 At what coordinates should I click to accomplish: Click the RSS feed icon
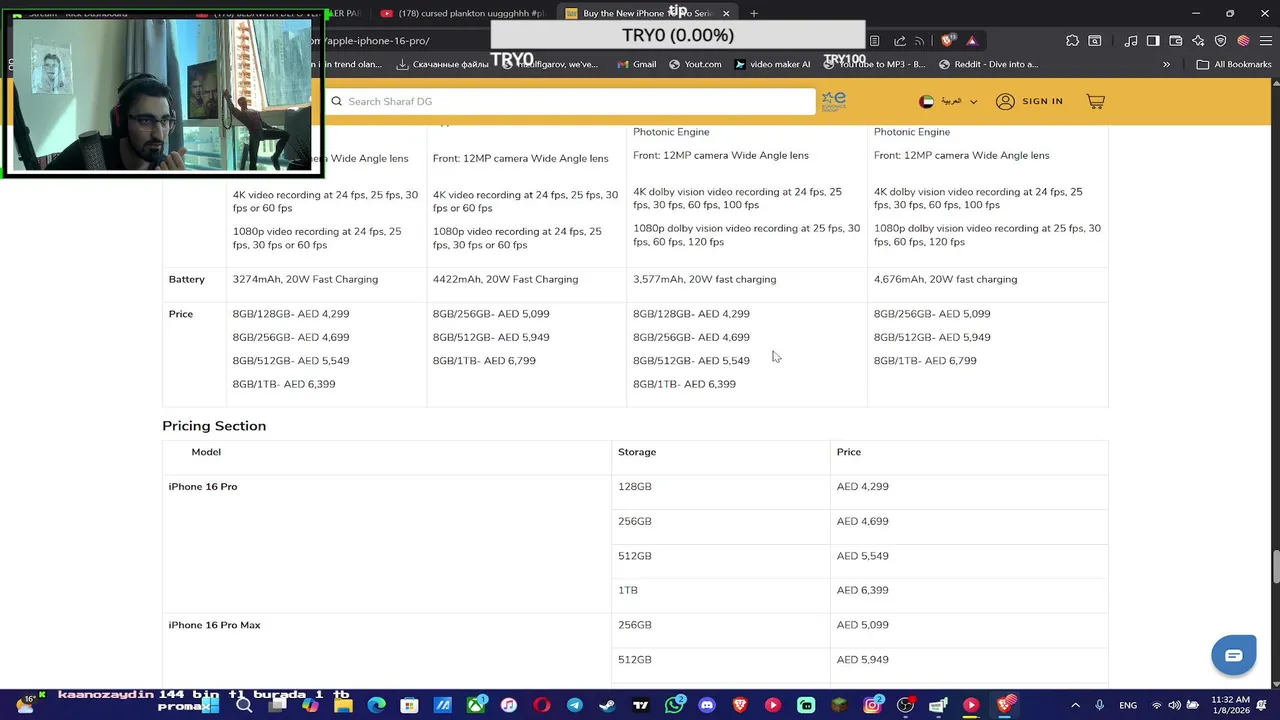920,41
